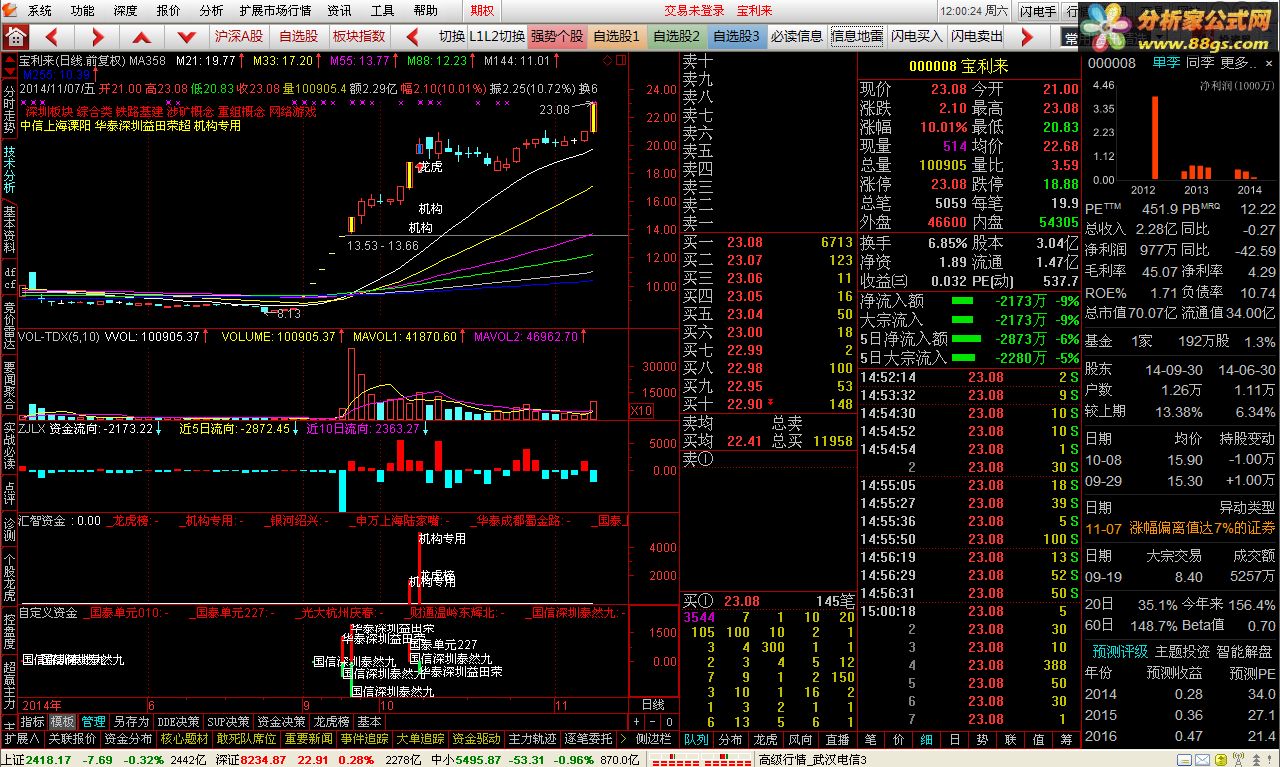Click the 沪深A股 toolbar button
The height and width of the screenshot is (767, 1280).
pos(239,37)
